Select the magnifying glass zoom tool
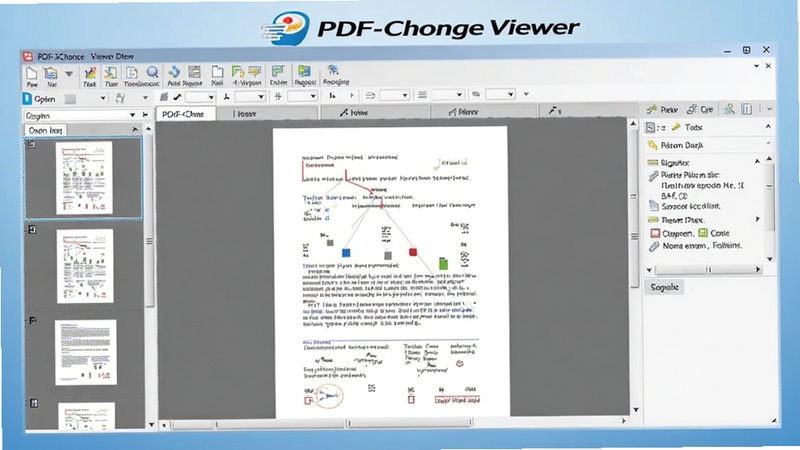This screenshot has height=450, width=800. [152, 72]
